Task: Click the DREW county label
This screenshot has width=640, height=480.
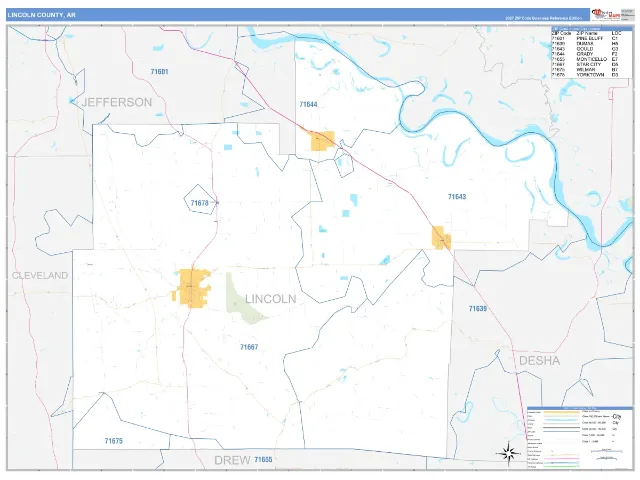Action: click(232, 460)
